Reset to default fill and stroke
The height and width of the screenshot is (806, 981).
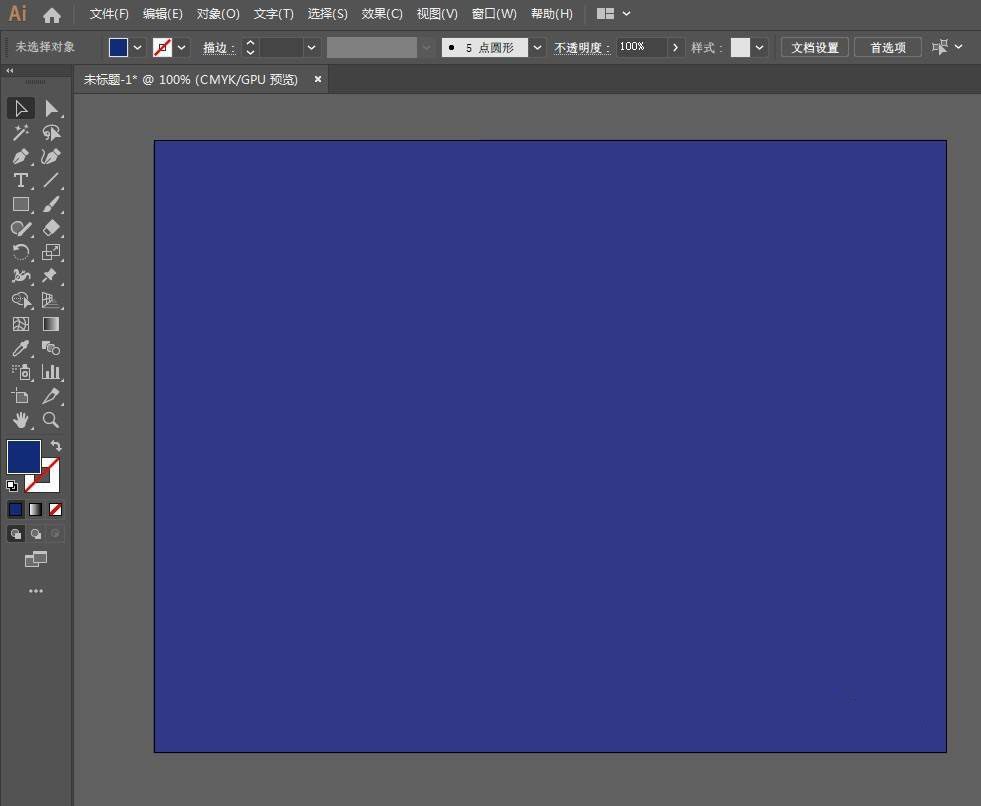[12, 486]
